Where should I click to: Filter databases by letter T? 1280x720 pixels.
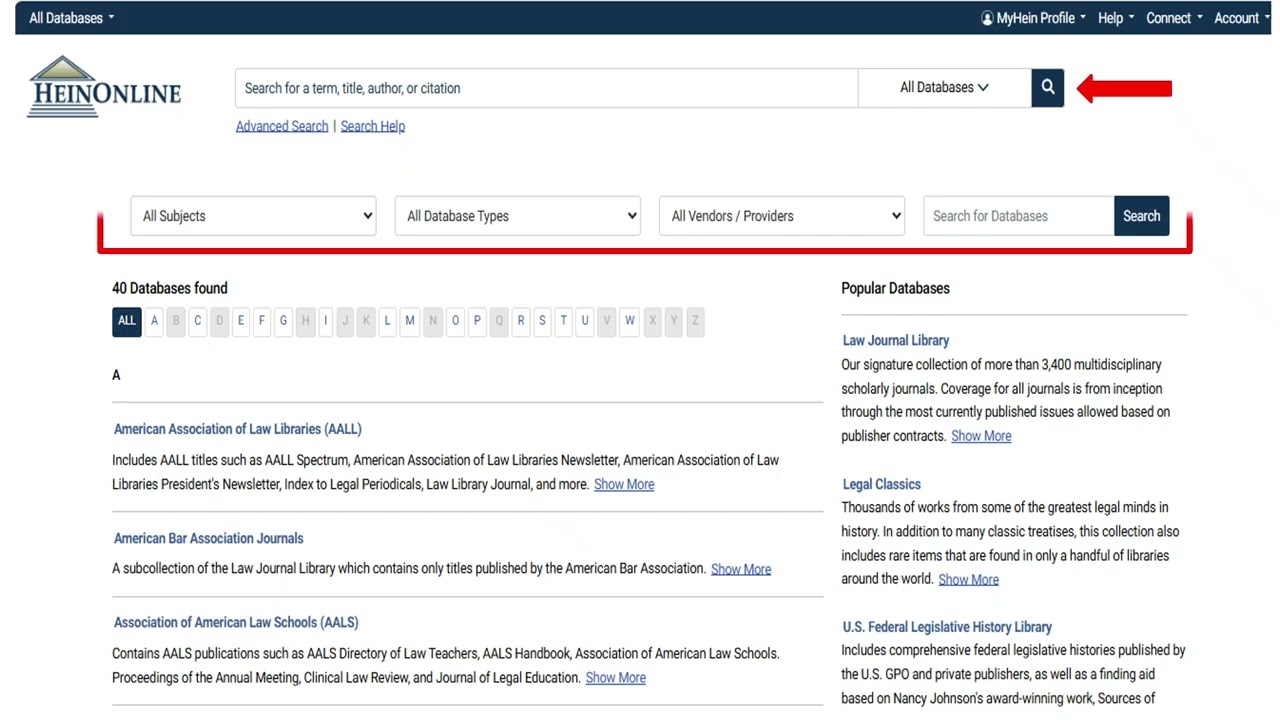pos(563,321)
